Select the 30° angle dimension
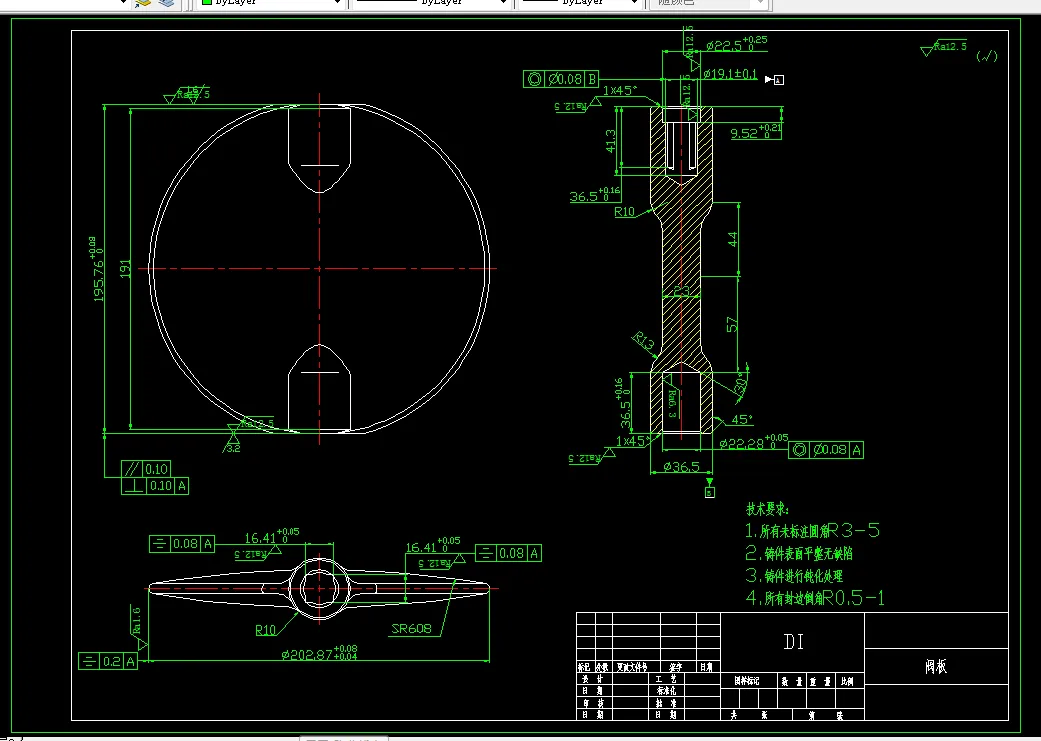Screen dimensions: 1041x741 click(x=742, y=384)
